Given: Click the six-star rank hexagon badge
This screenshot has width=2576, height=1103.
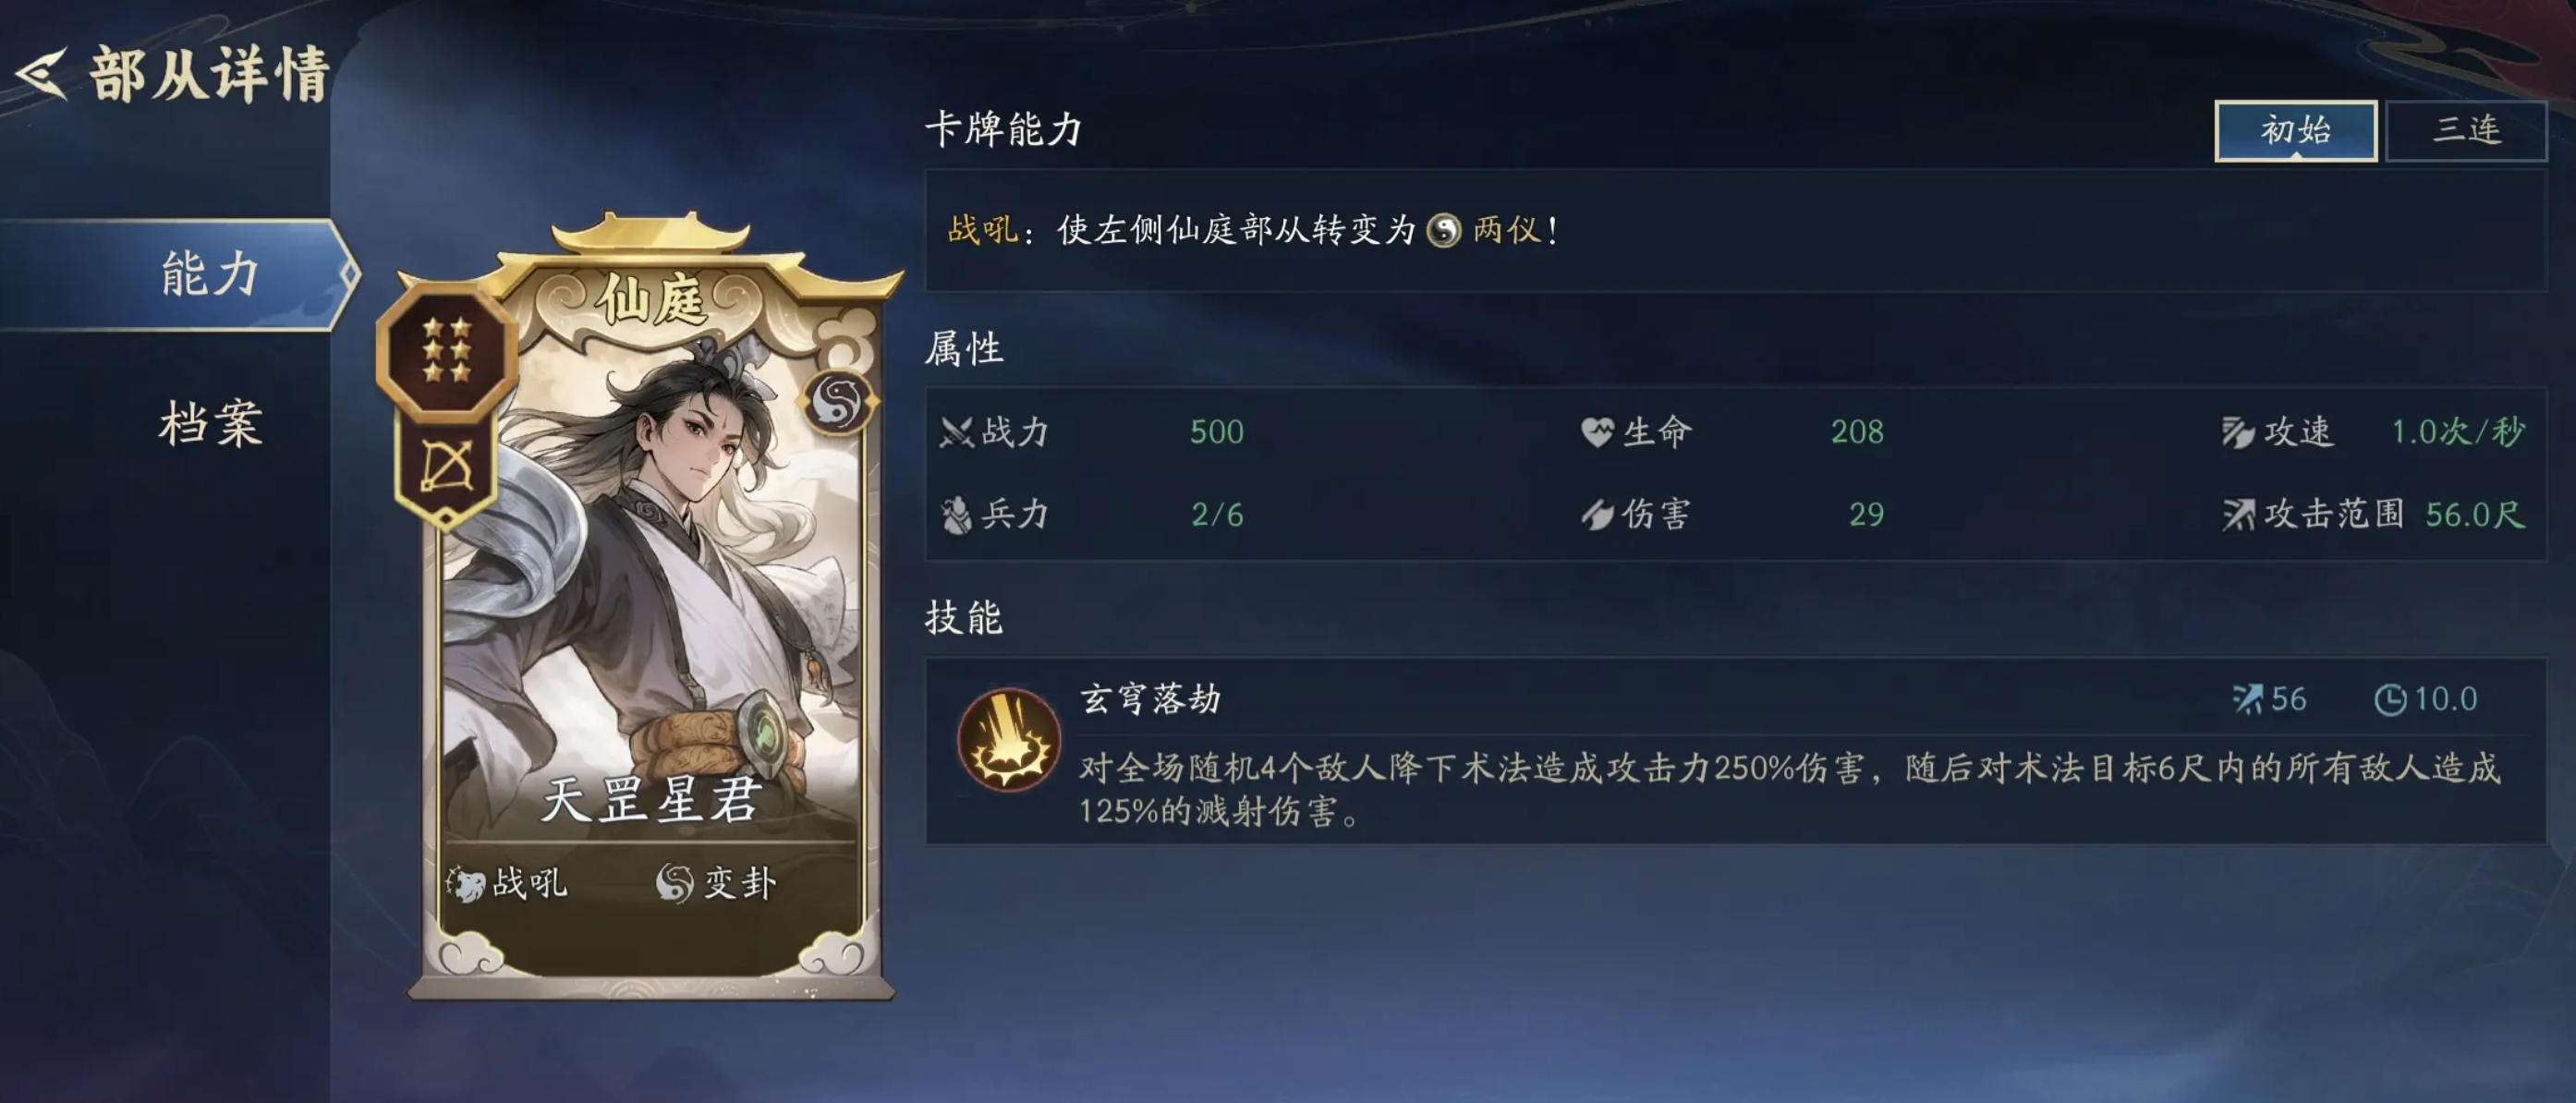Looking at the screenshot, I should (446, 350).
